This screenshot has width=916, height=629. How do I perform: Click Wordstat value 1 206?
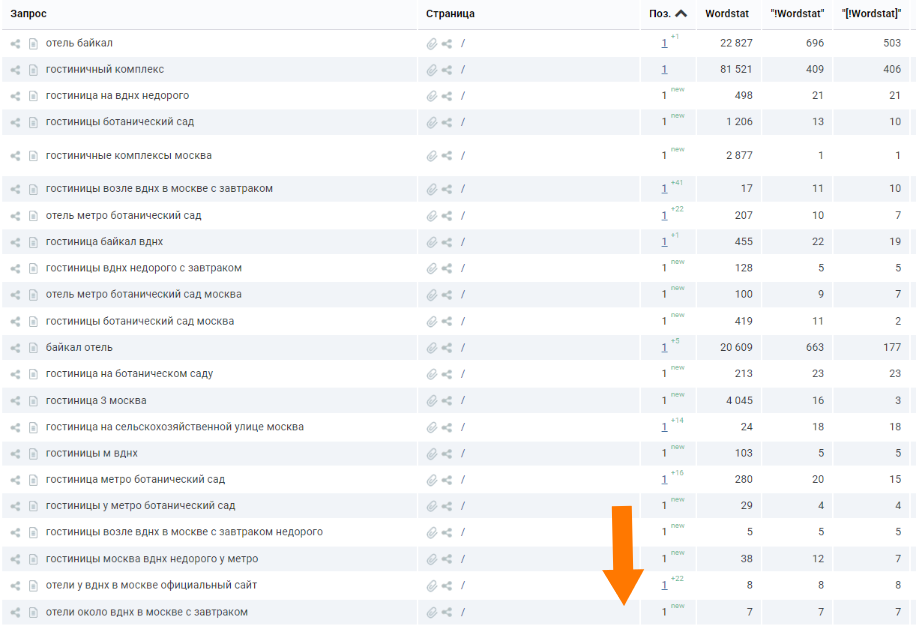click(x=739, y=122)
